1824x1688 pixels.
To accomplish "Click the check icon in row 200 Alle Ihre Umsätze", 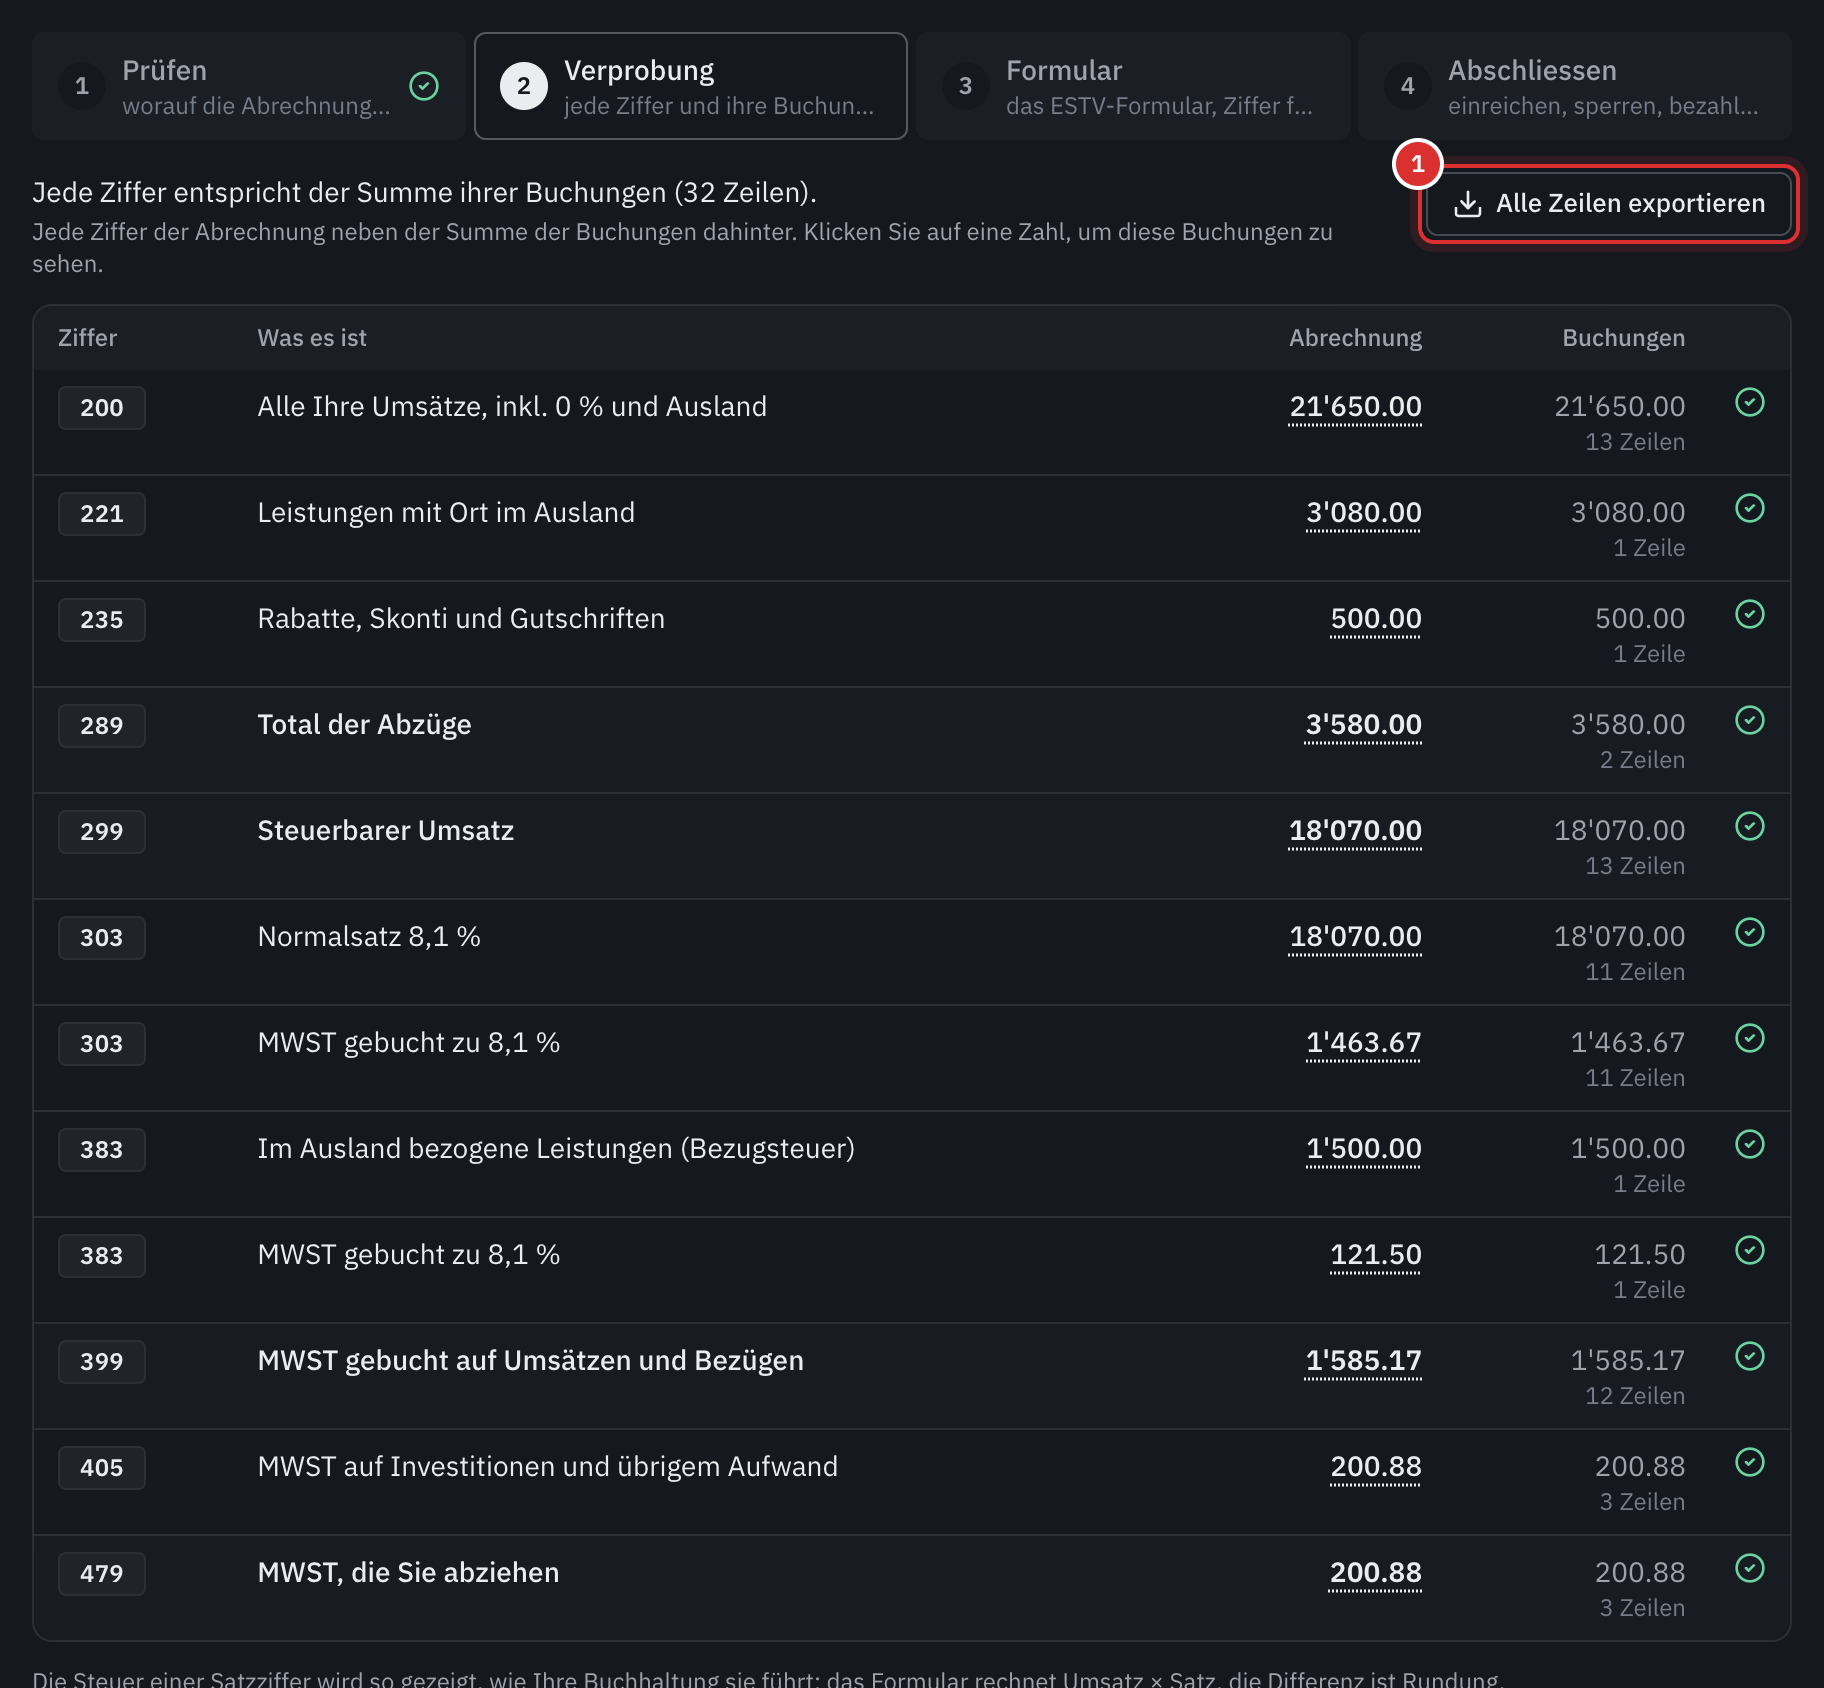I will (1749, 402).
